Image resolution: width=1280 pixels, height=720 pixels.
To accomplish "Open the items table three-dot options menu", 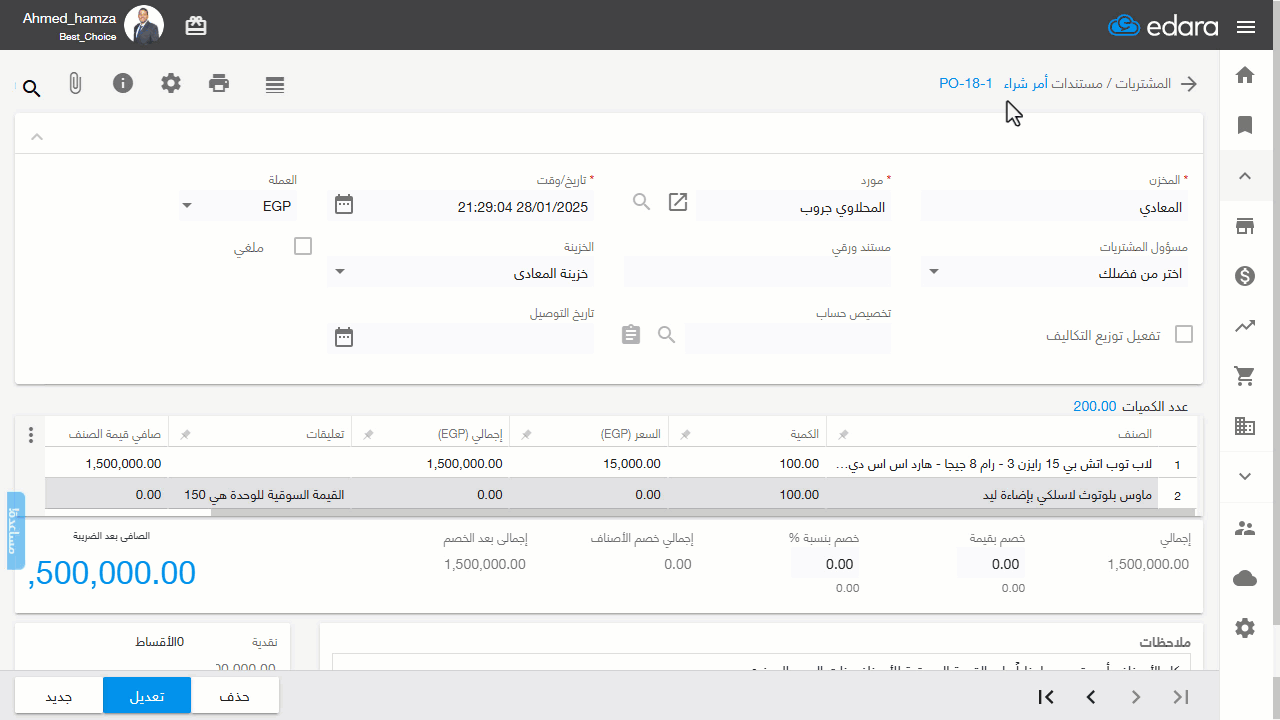I will pos(30,435).
